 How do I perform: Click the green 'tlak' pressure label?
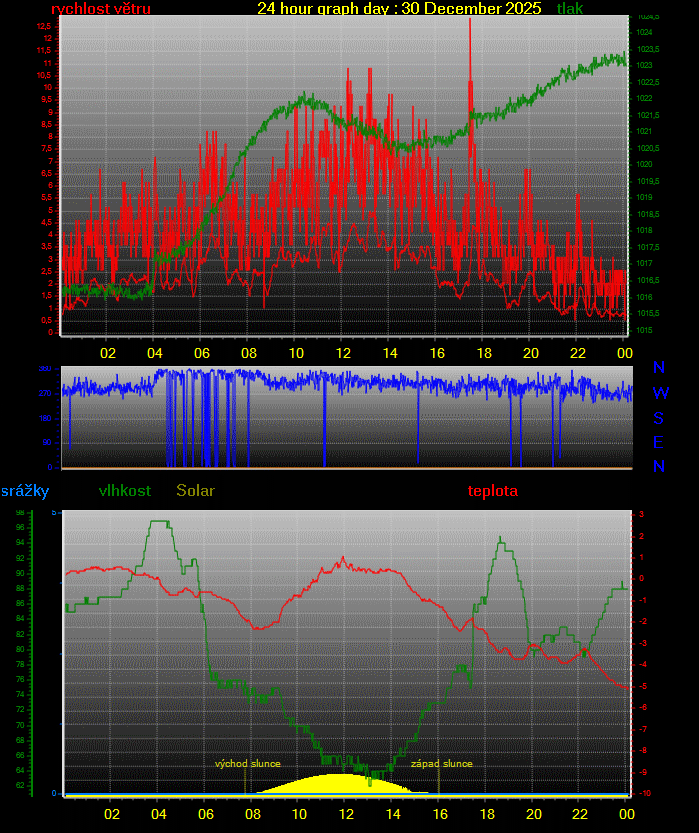click(570, 9)
